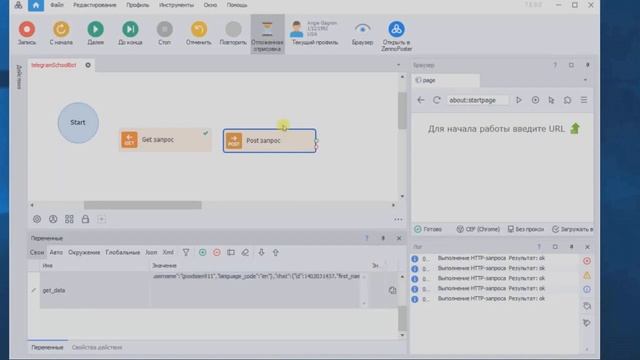Click the Запись record button
Screen dimensions: 640x360
pos(27,33)
